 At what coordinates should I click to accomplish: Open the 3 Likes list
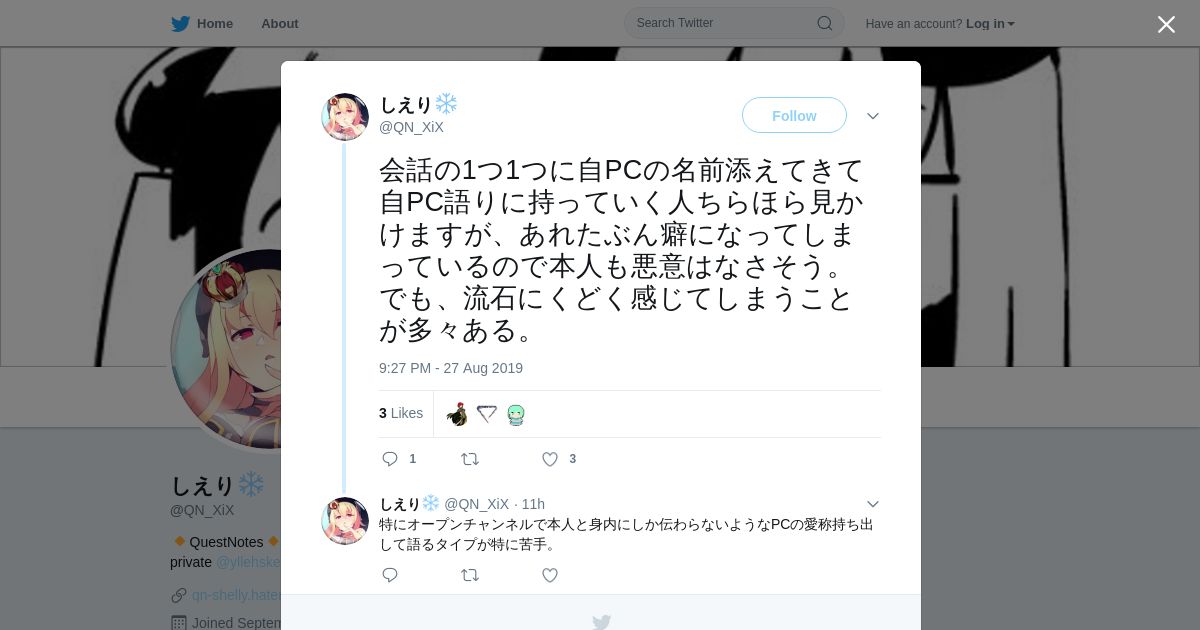pyautogui.click(x=401, y=413)
